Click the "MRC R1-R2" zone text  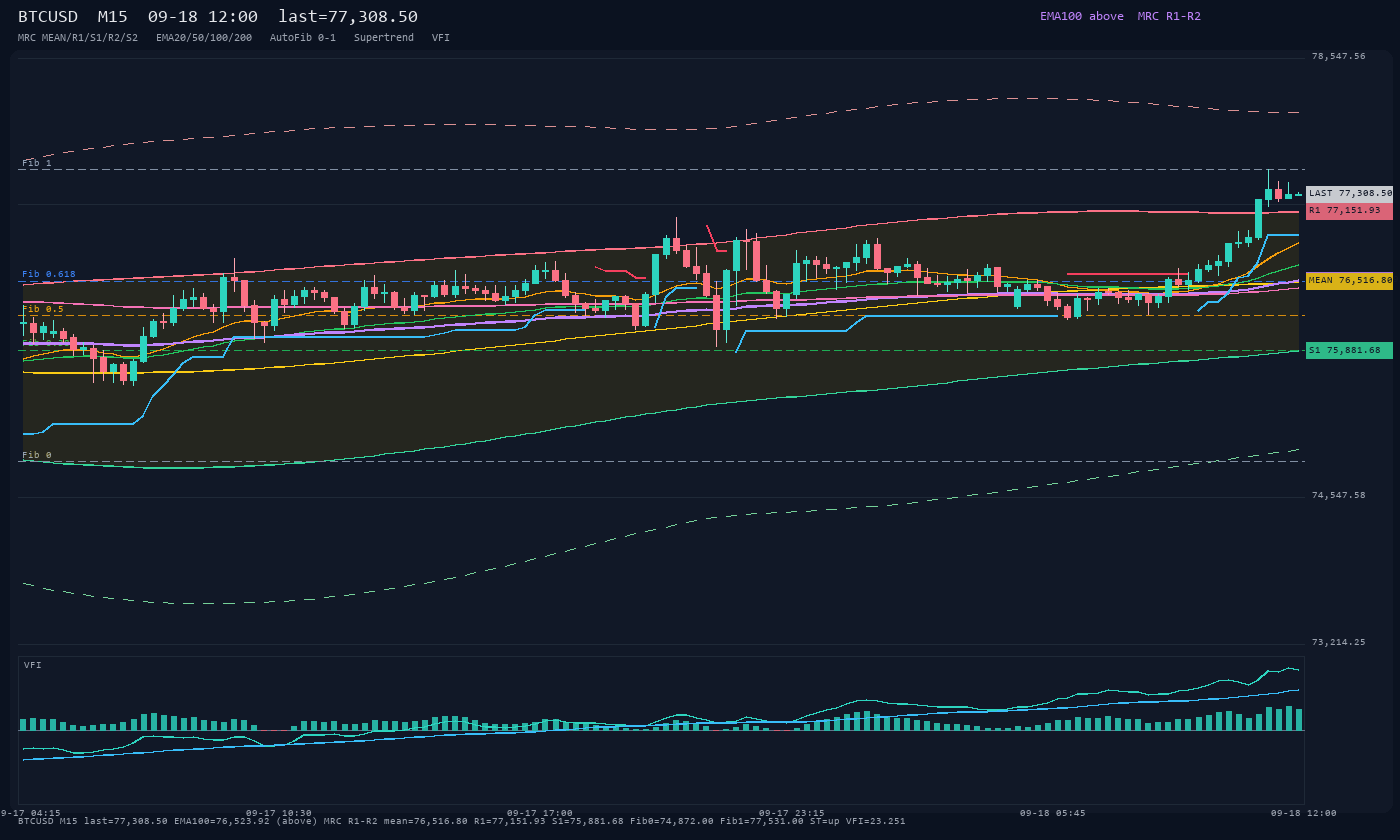click(x=1169, y=16)
